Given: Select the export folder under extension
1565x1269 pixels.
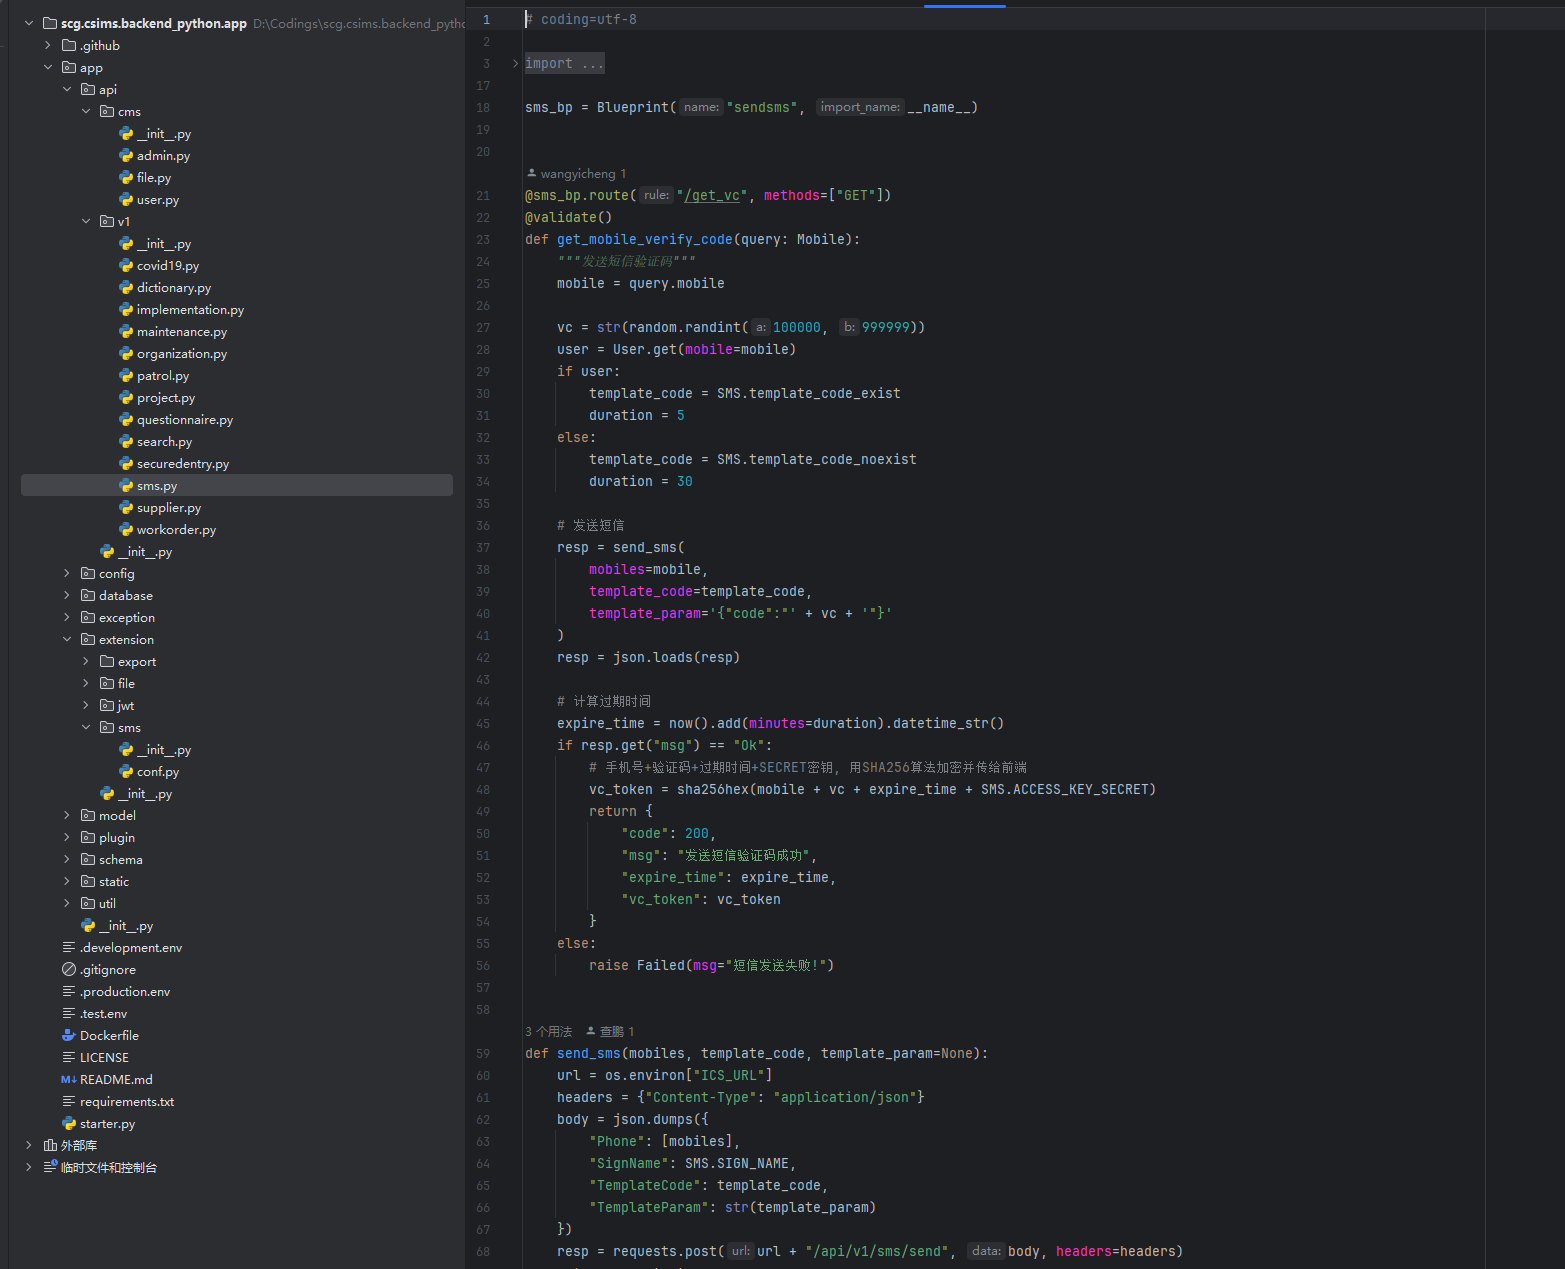Looking at the screenshot, I should click(x=137, y=661).
